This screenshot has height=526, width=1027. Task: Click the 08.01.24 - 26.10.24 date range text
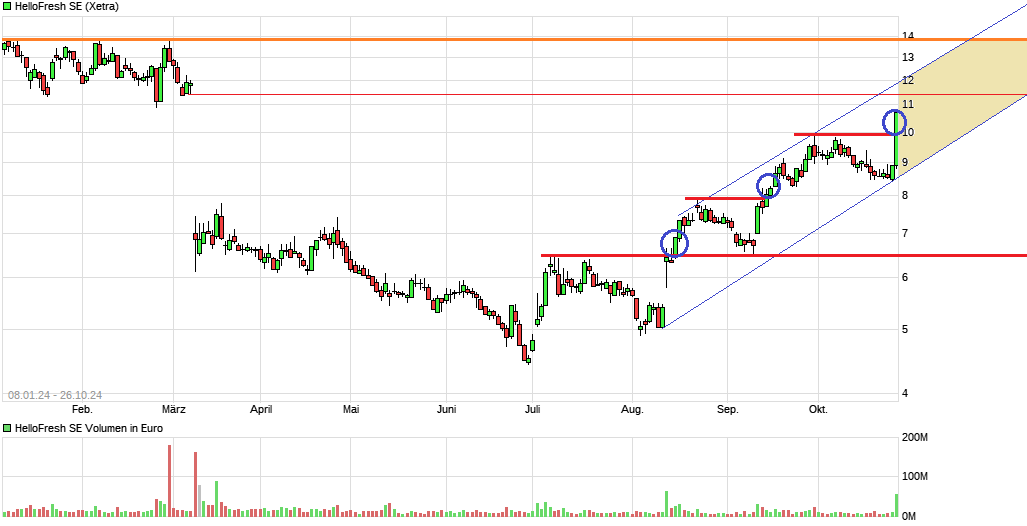coord(55,395)
